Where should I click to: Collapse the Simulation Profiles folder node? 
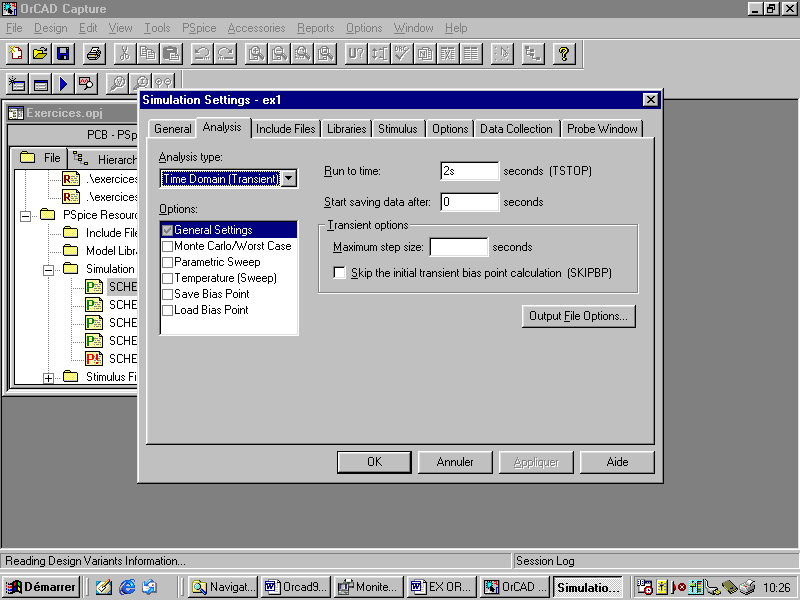point(48,270)
